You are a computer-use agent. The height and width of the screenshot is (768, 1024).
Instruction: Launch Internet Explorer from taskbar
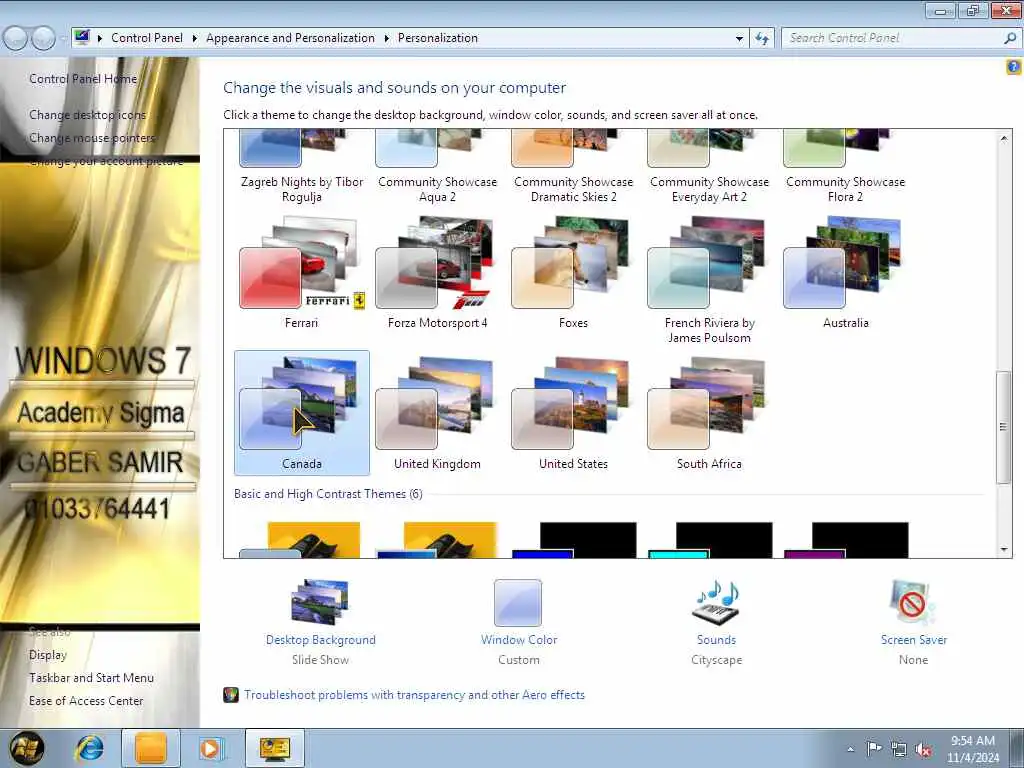pos(90,748)
